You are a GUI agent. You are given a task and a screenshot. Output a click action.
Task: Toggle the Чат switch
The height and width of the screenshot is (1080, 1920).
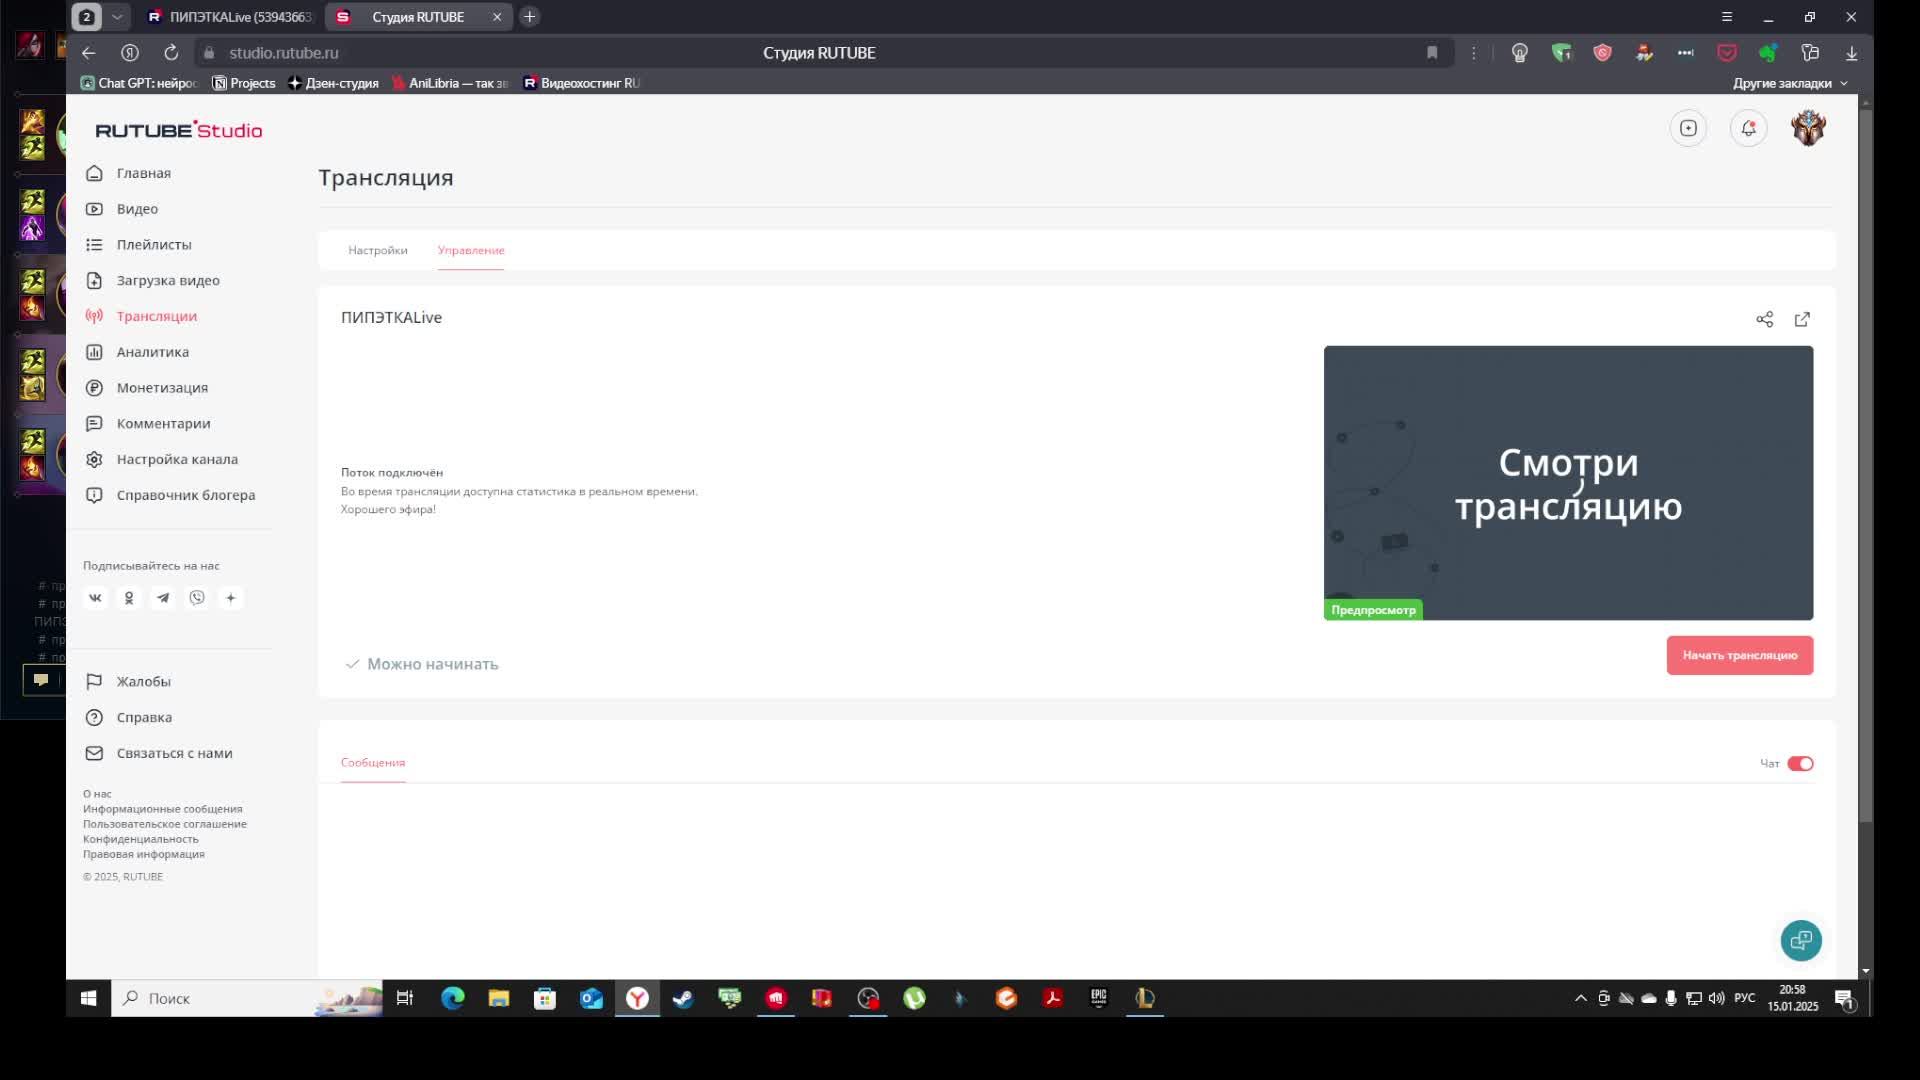click(x=1800, y=764)
